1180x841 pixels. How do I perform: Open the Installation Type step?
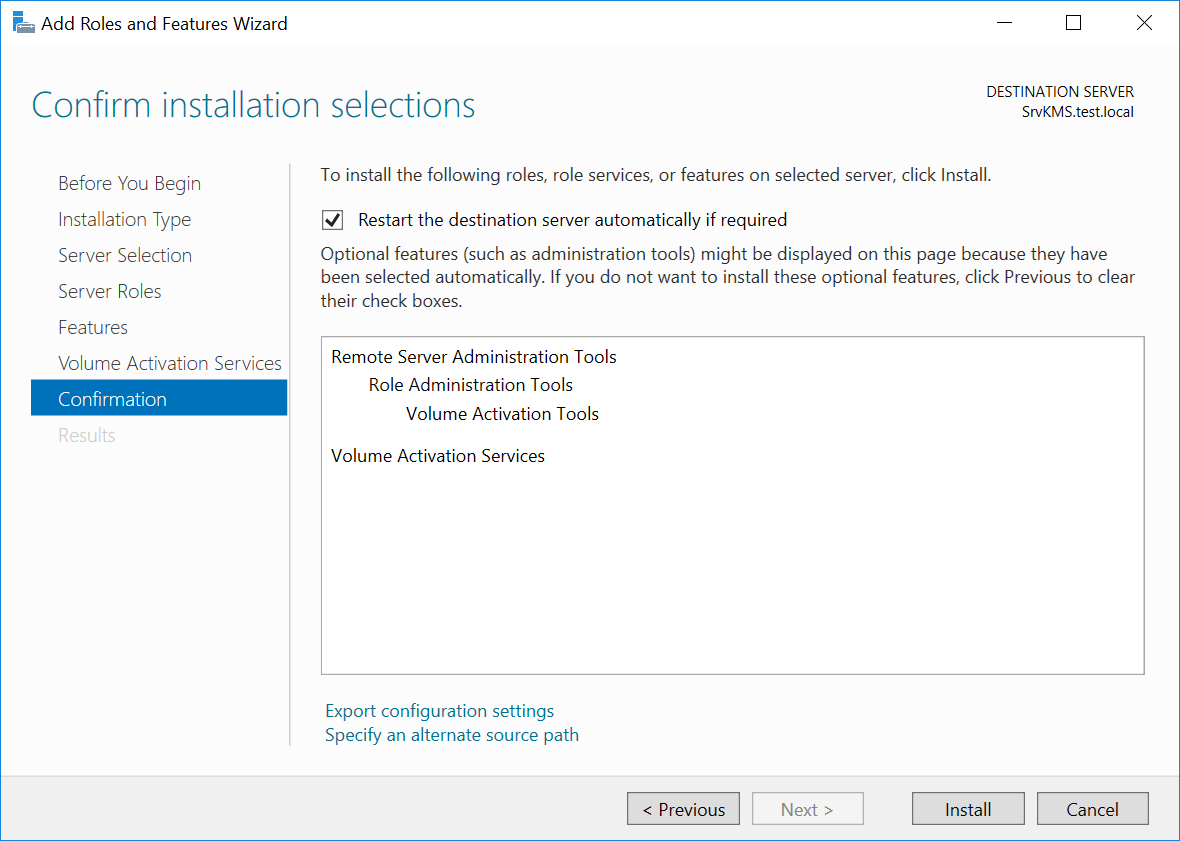(x=124, y=220)
